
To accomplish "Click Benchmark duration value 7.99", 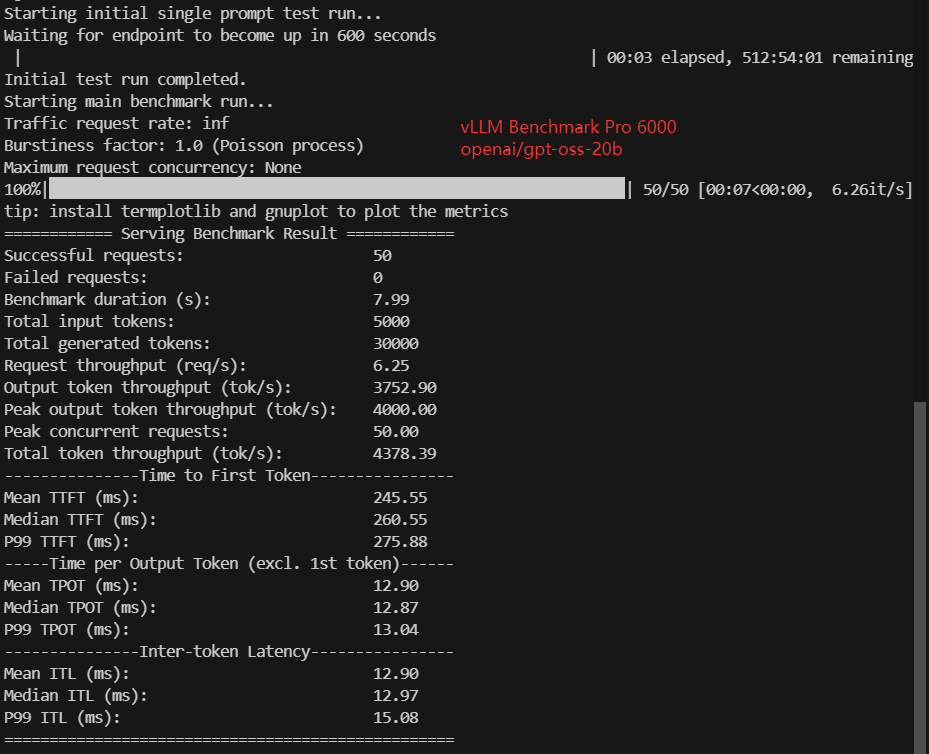I will click(391, 299).
